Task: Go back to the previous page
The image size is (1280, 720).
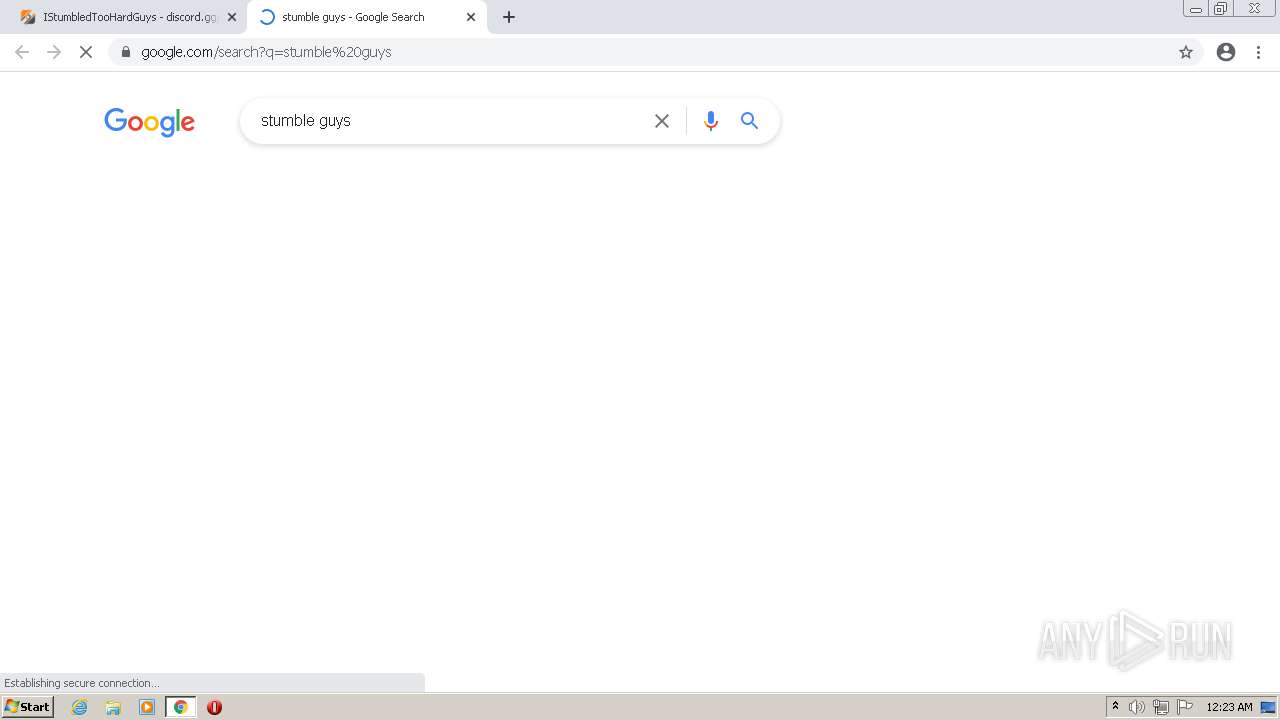Action: click(22, 52)
